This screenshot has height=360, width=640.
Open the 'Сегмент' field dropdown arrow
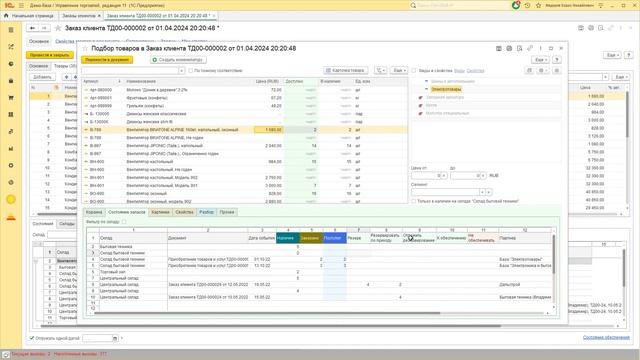coord(482,192)
